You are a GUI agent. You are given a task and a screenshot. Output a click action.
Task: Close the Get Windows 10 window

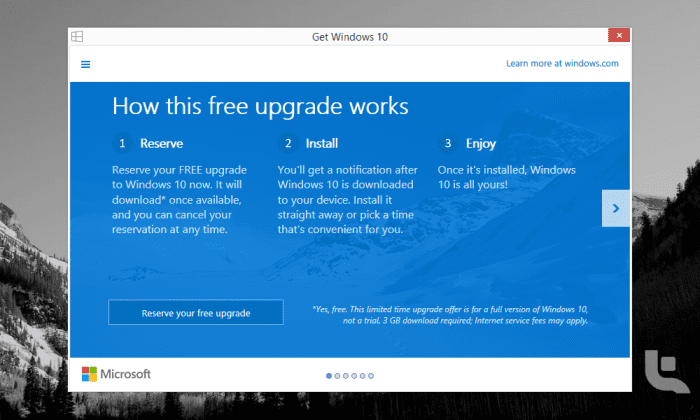tap(619, 35)
